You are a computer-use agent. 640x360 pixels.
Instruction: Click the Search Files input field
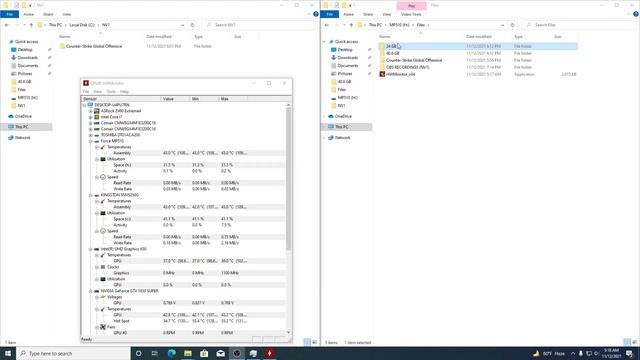[579, 25]
